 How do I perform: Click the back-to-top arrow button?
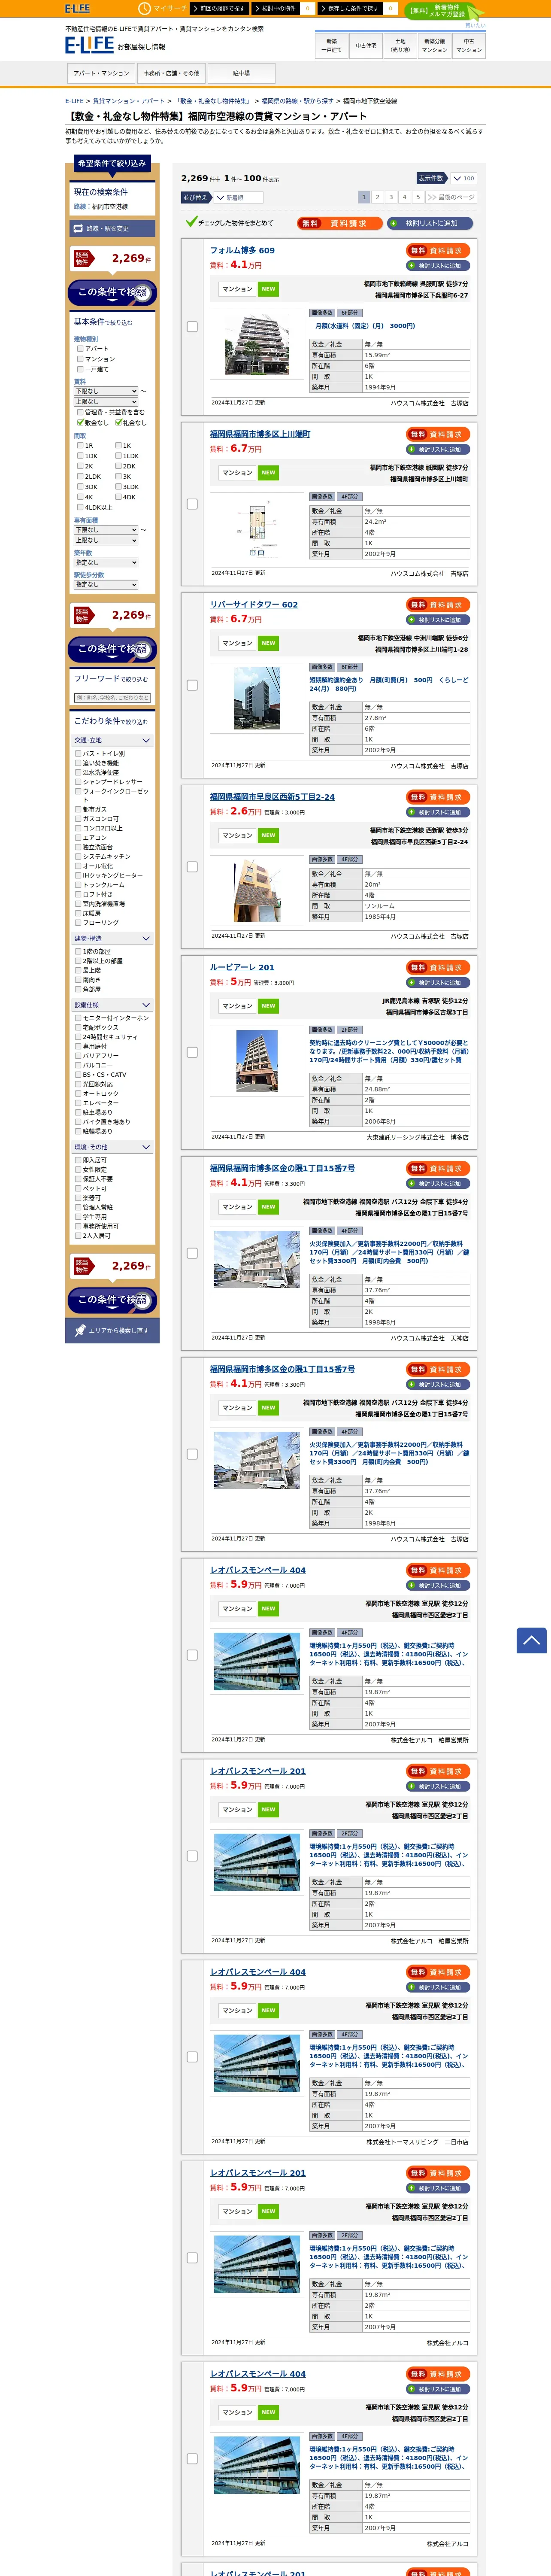pos(531,1640)
